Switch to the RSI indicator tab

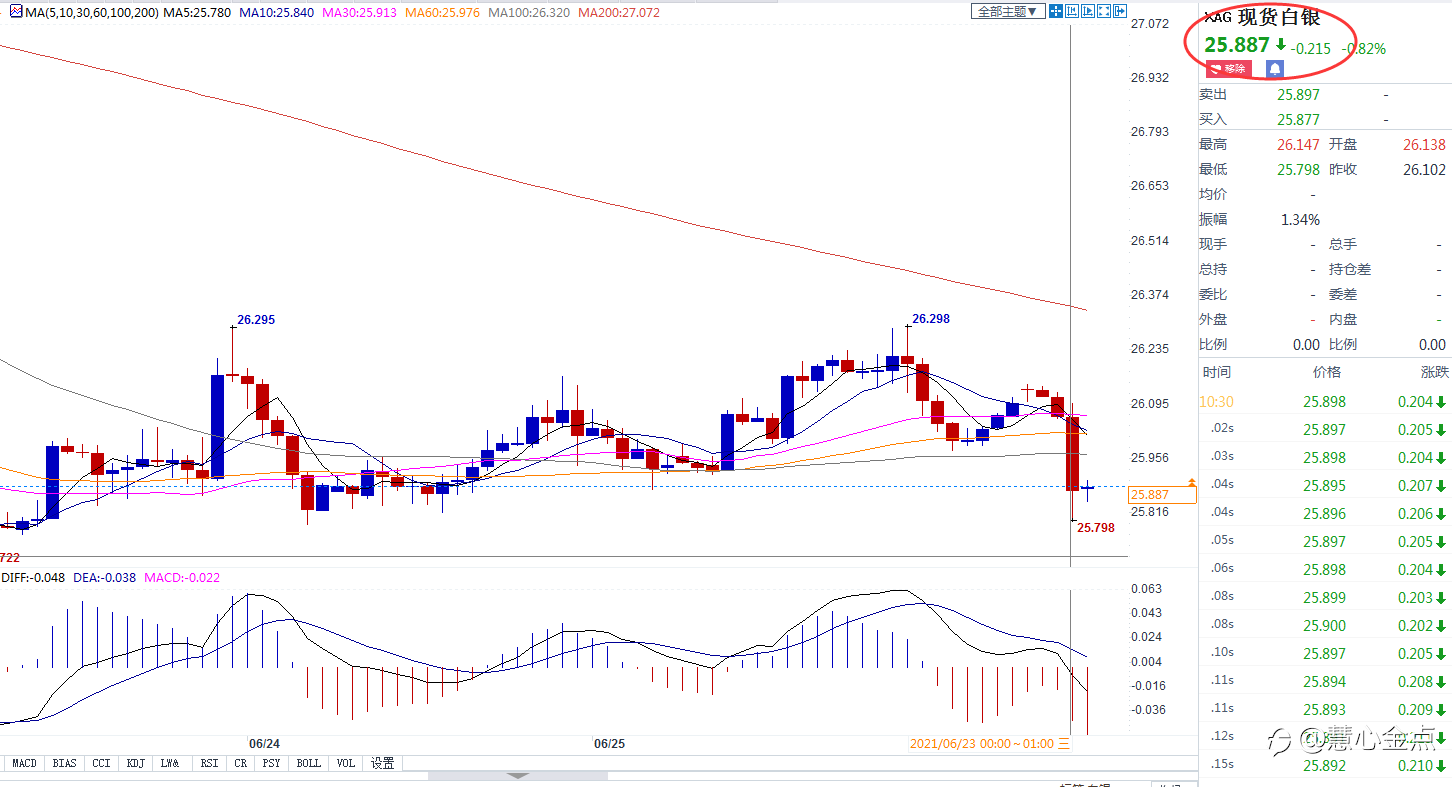tap(209, 763)
